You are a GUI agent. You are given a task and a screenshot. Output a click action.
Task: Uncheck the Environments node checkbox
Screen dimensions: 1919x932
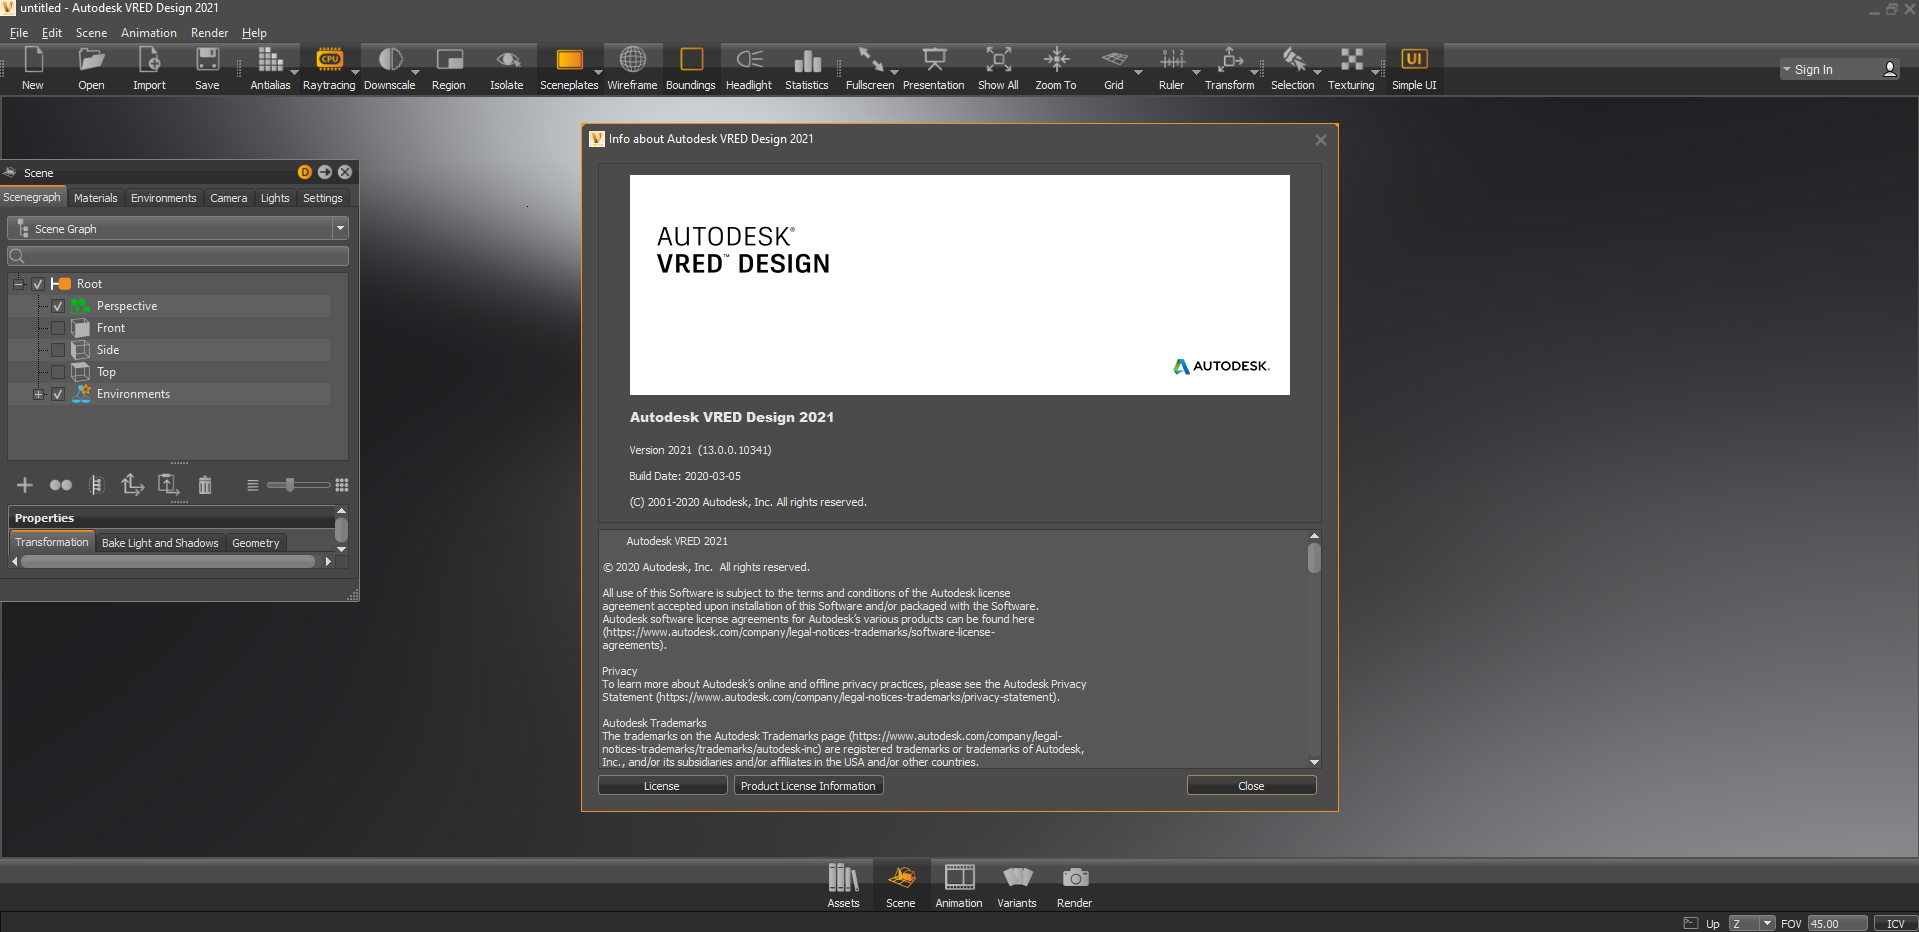click(x=58, y=394)
